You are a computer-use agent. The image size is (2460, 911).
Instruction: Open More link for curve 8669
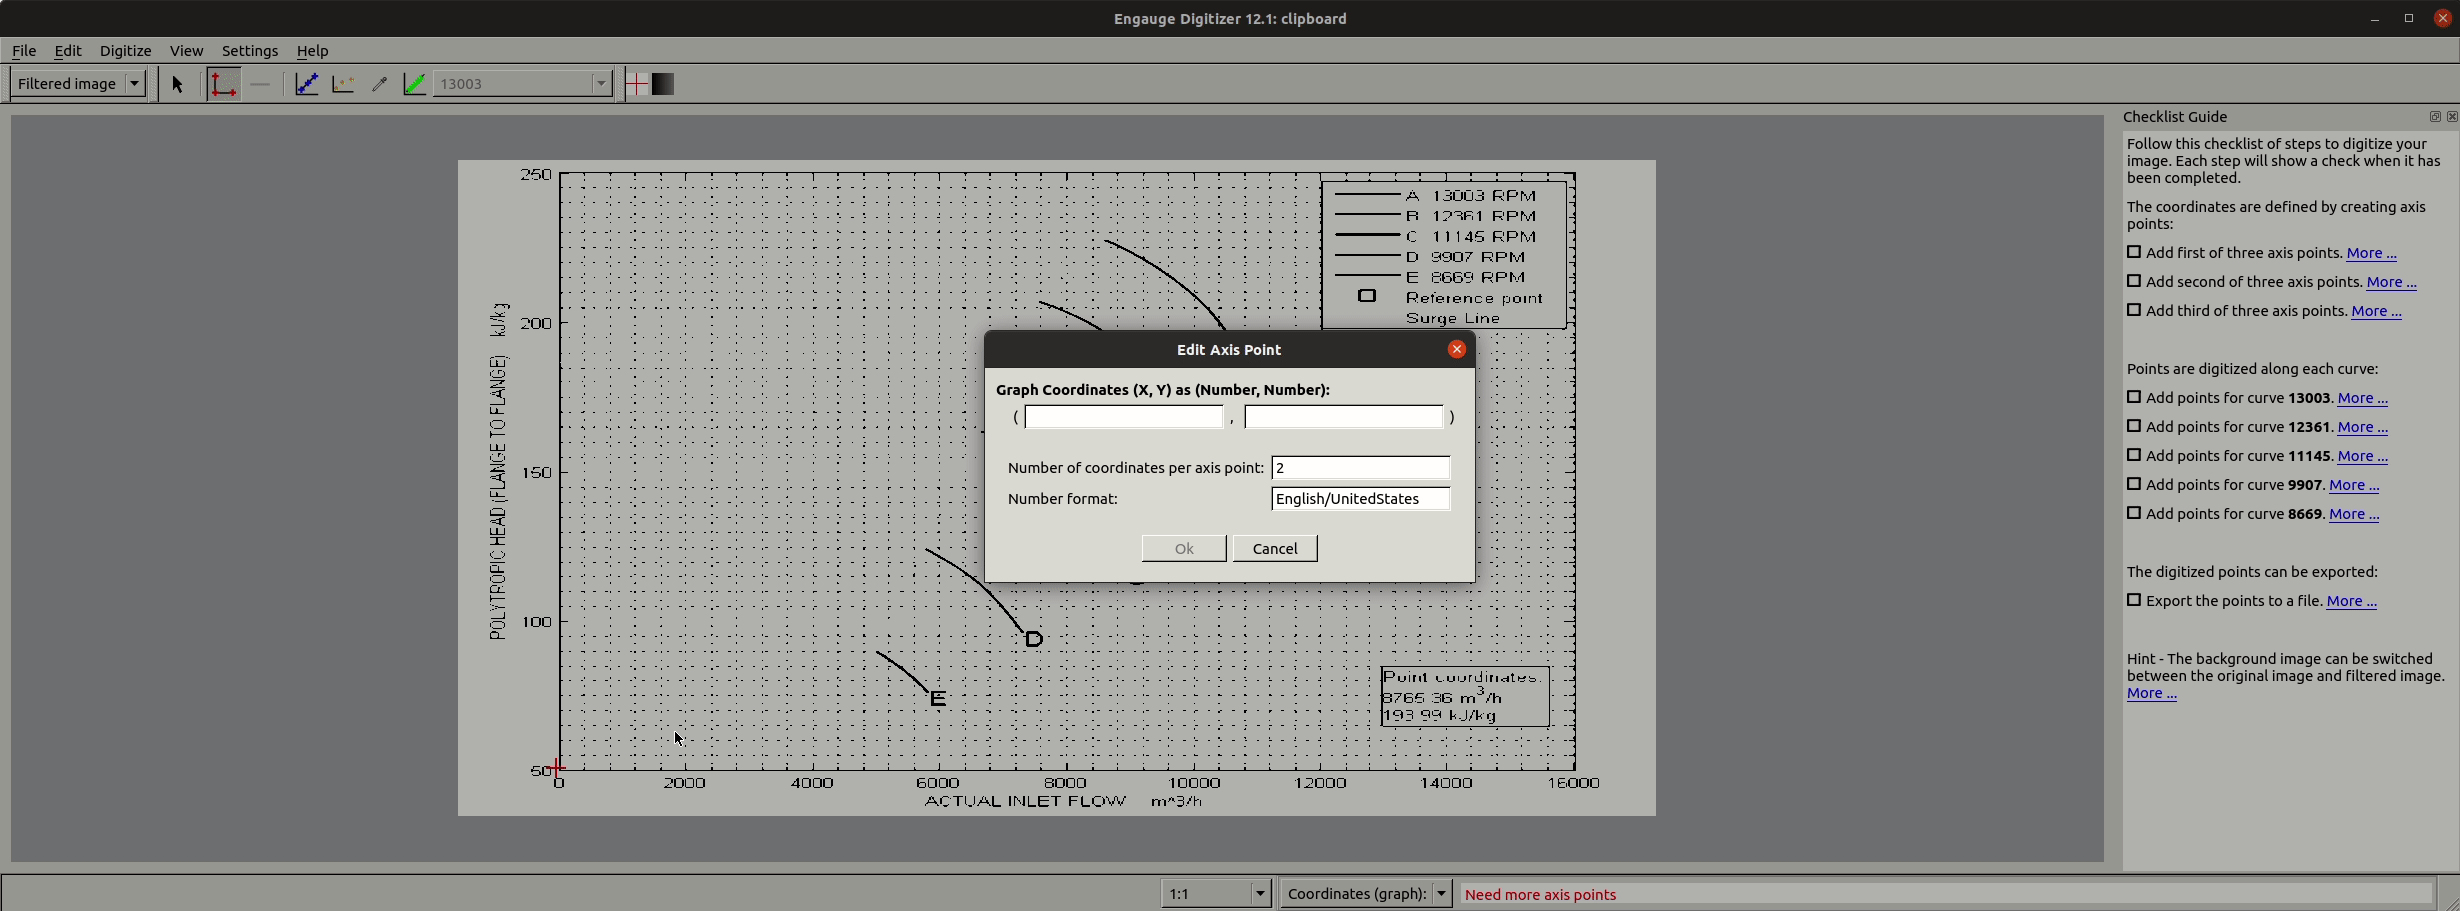click(x=2354, y=515)
